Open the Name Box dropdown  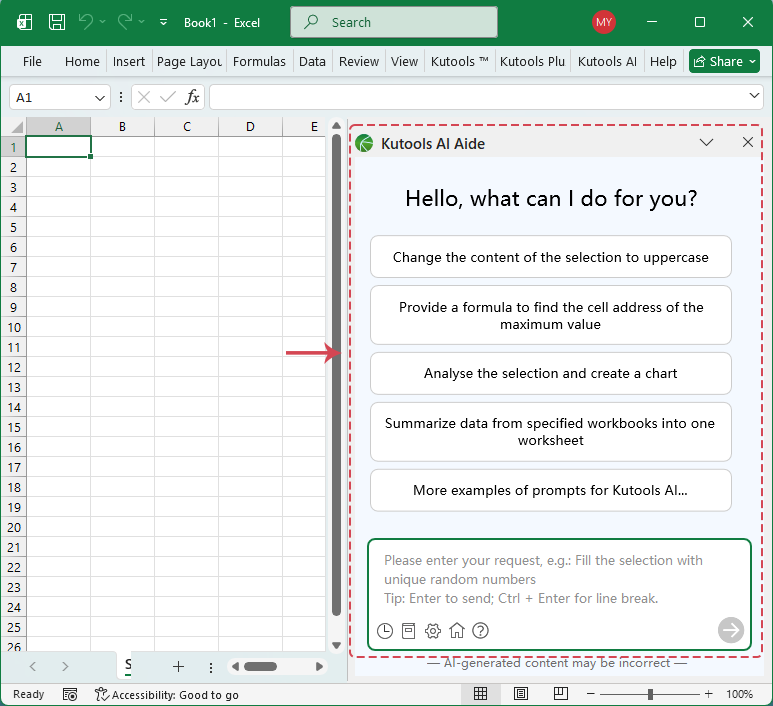100,98
